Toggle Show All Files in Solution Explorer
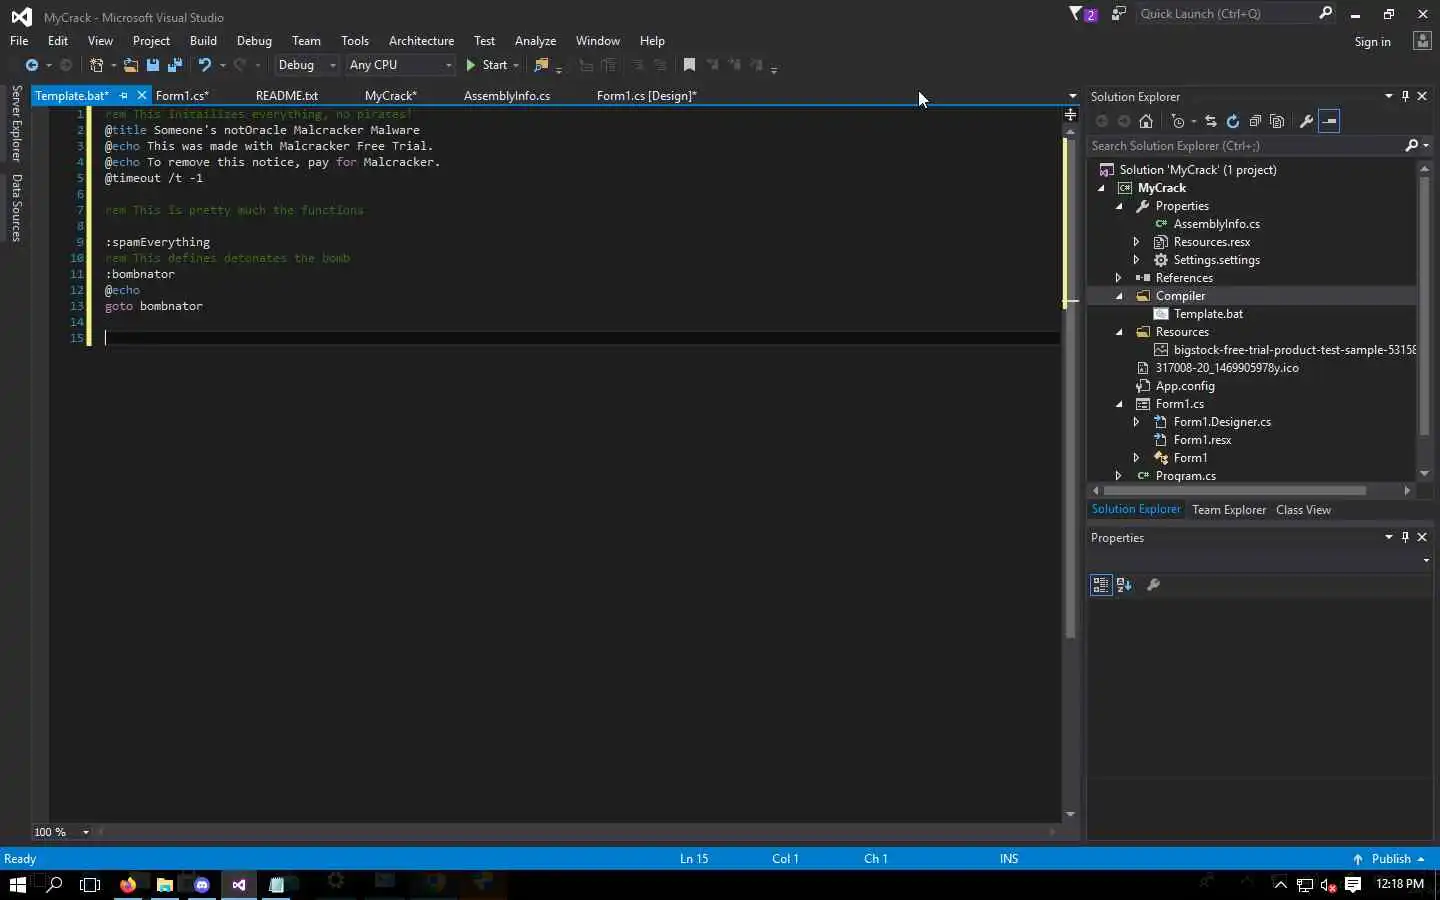 click(x=1277, y=121)
